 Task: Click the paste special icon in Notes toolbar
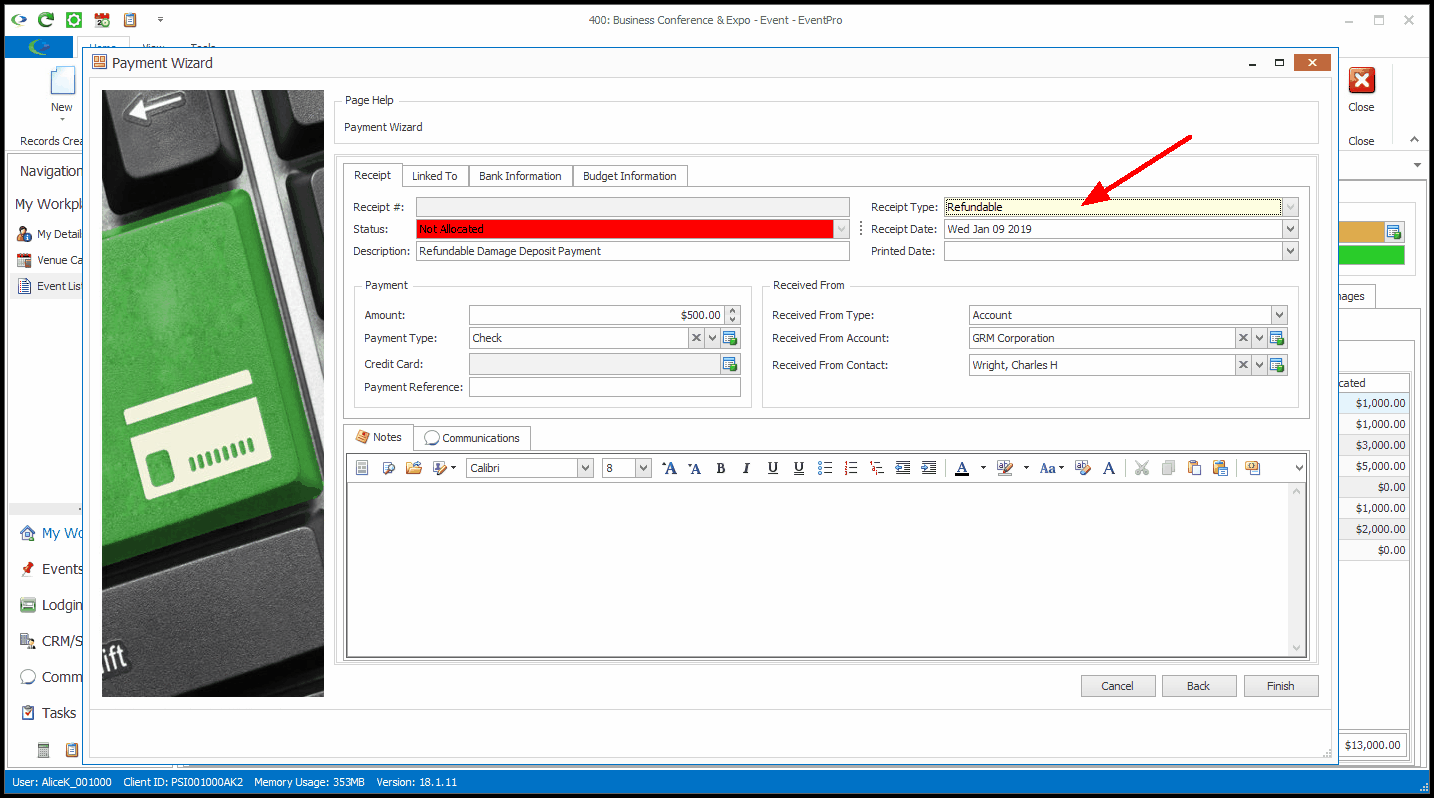pyautogui.click(x=1220, y=468)
